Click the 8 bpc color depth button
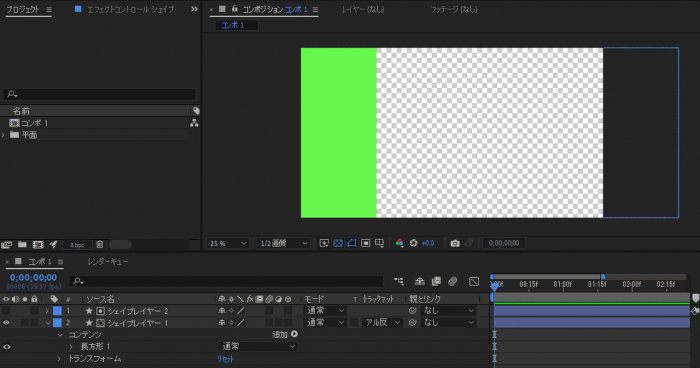This screenshot has width=700, height=368. (x=77, y=245)
